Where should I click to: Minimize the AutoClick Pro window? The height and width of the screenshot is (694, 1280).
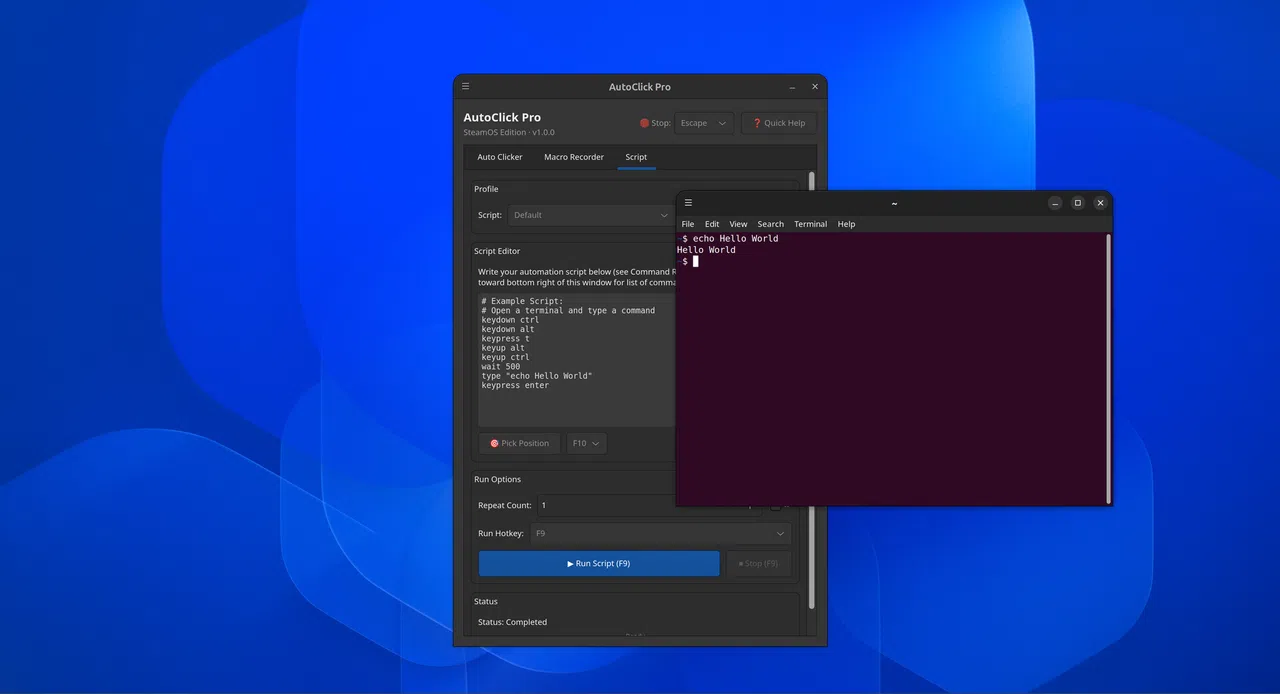tap(793, 87)
